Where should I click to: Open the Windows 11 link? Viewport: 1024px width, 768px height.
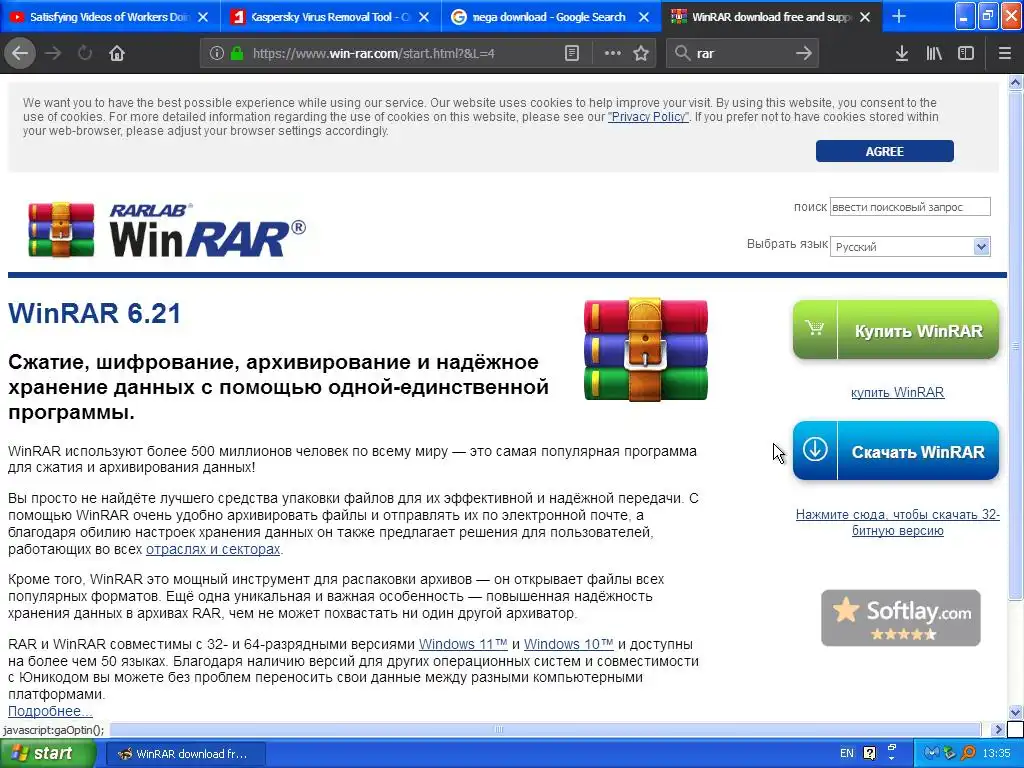(463, 644)
